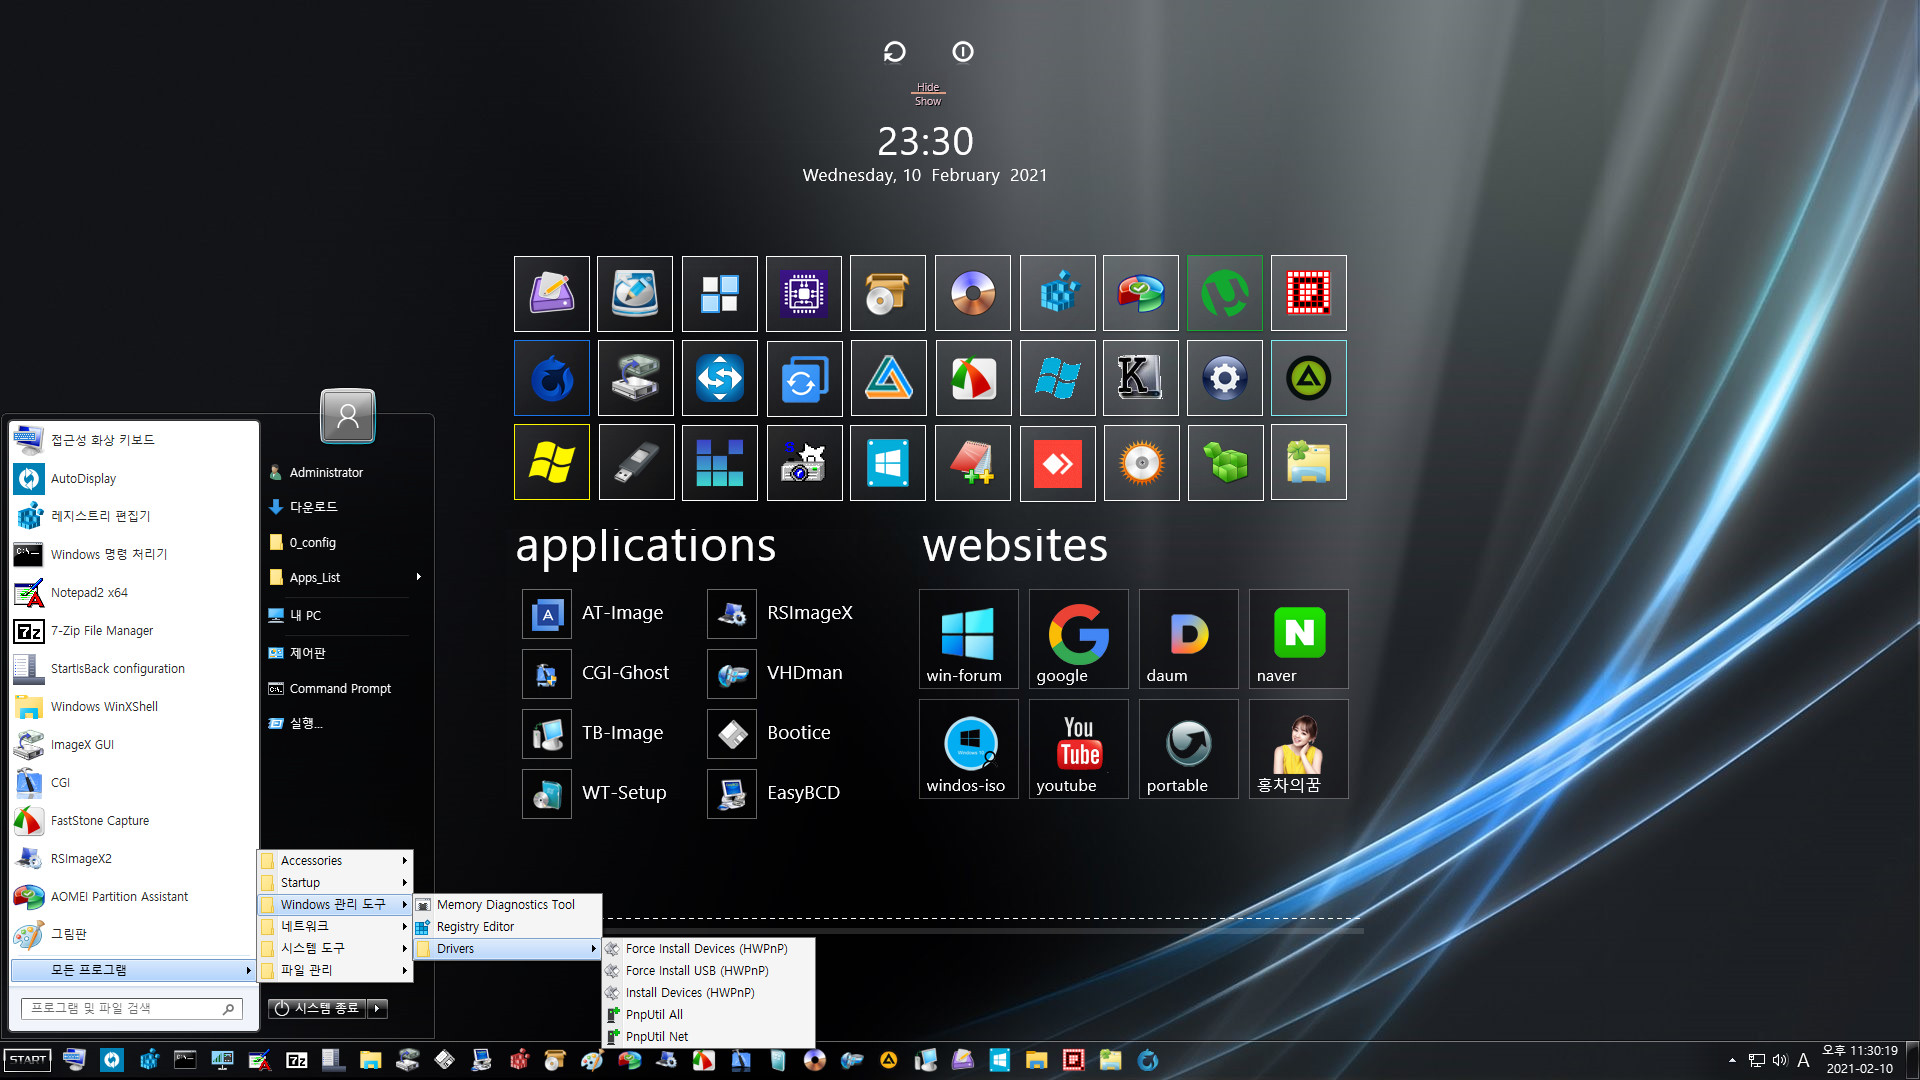Open the FastStone Capture tile in the grid
Image resolution: width=1920 pixels, height=1080 pixels.
[973, 378]
